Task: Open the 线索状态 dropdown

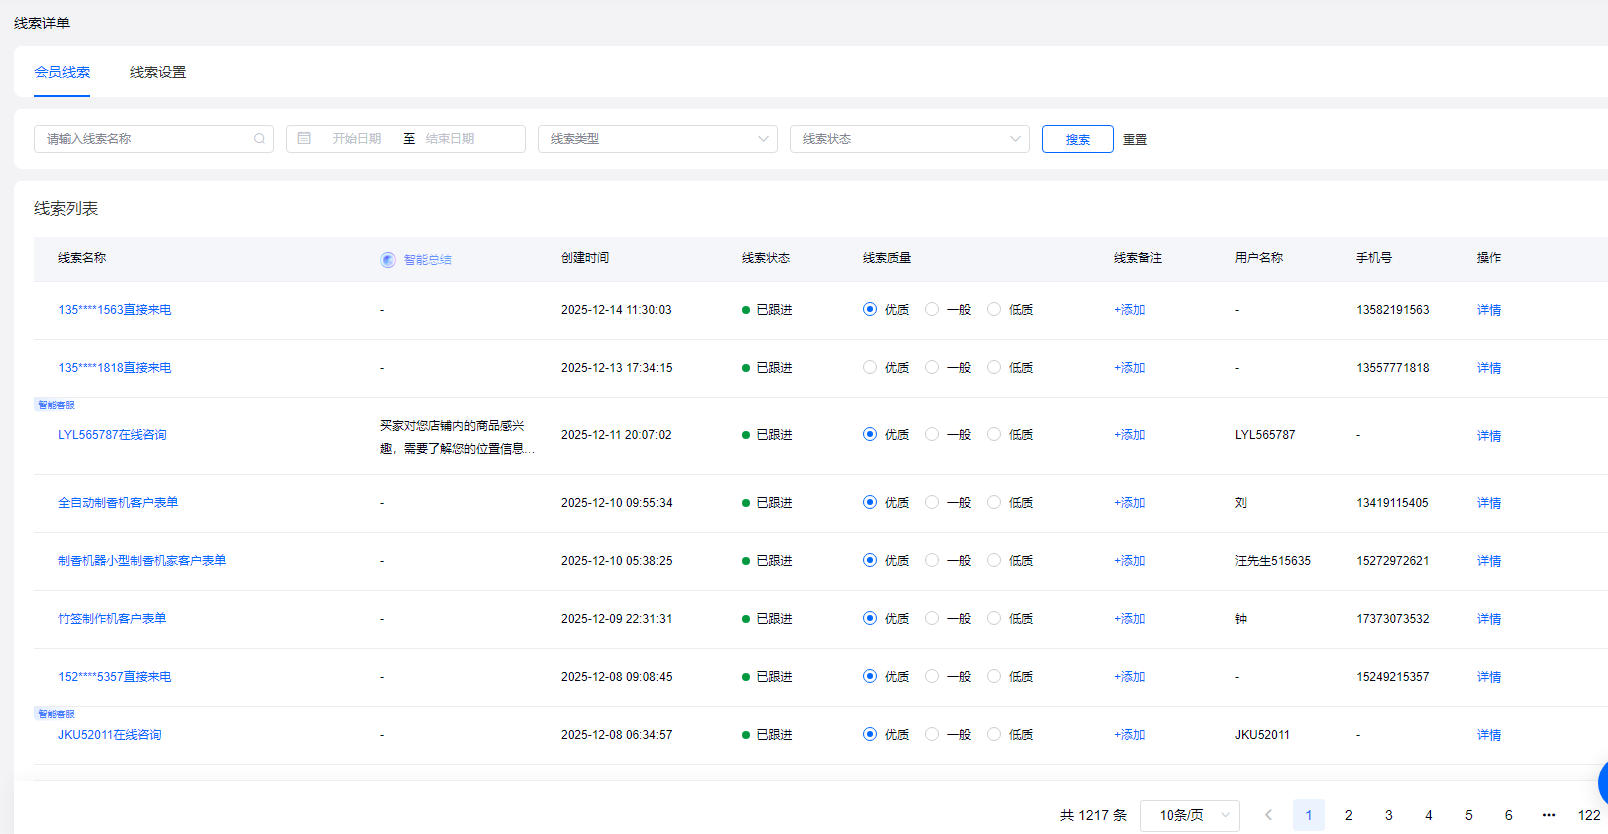Action: [x=909, y=139]
